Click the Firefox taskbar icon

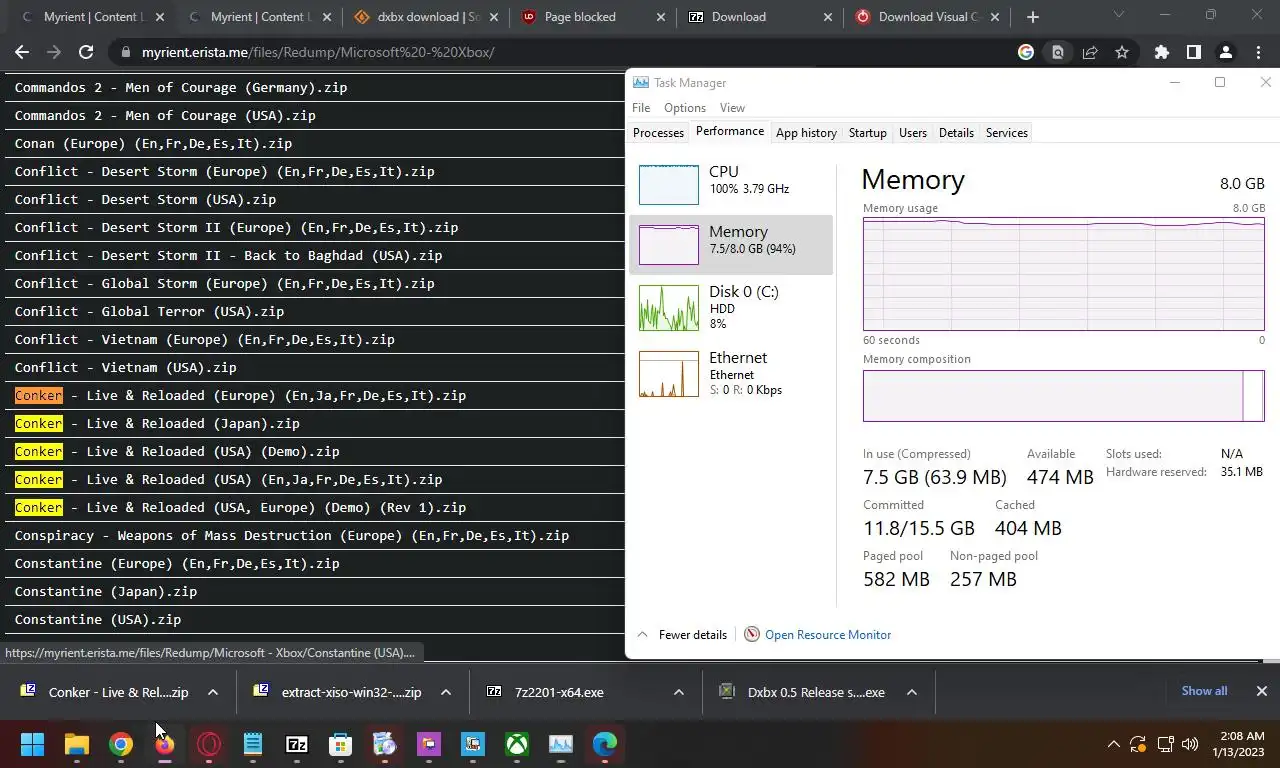165,744
